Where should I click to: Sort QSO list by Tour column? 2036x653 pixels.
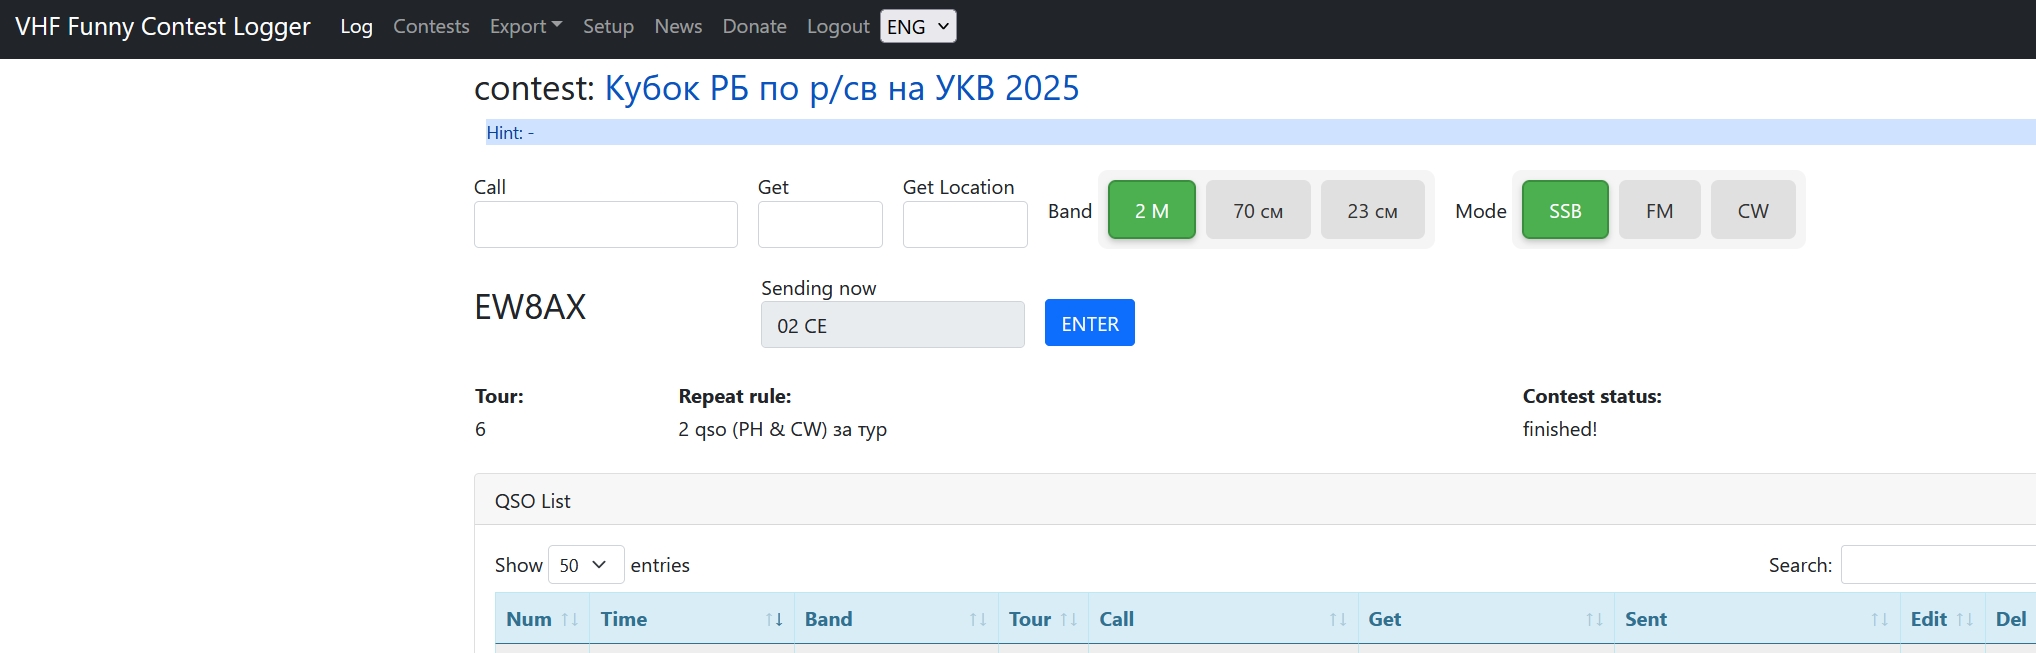click(x=1041, y=619)
